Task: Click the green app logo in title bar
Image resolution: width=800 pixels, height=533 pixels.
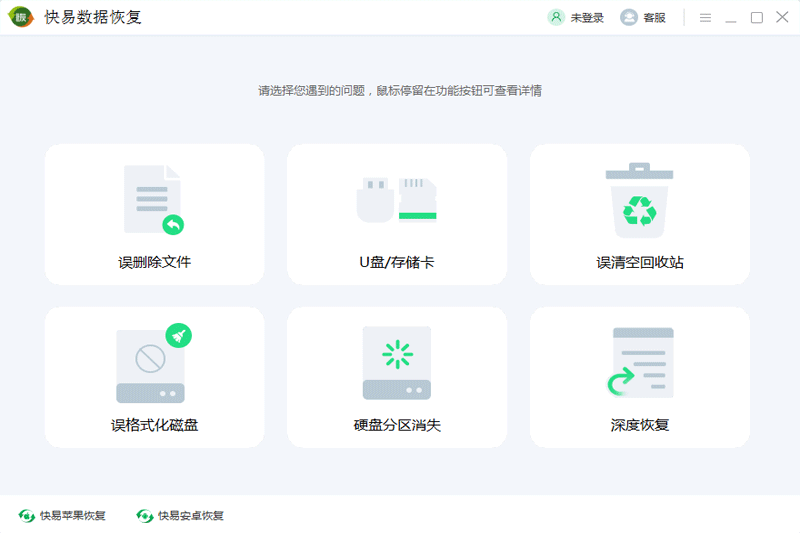Action: [19, 17]
